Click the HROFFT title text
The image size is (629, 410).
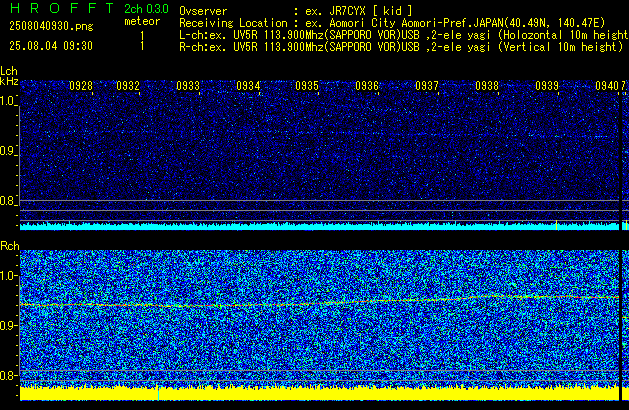pos(62,8)
